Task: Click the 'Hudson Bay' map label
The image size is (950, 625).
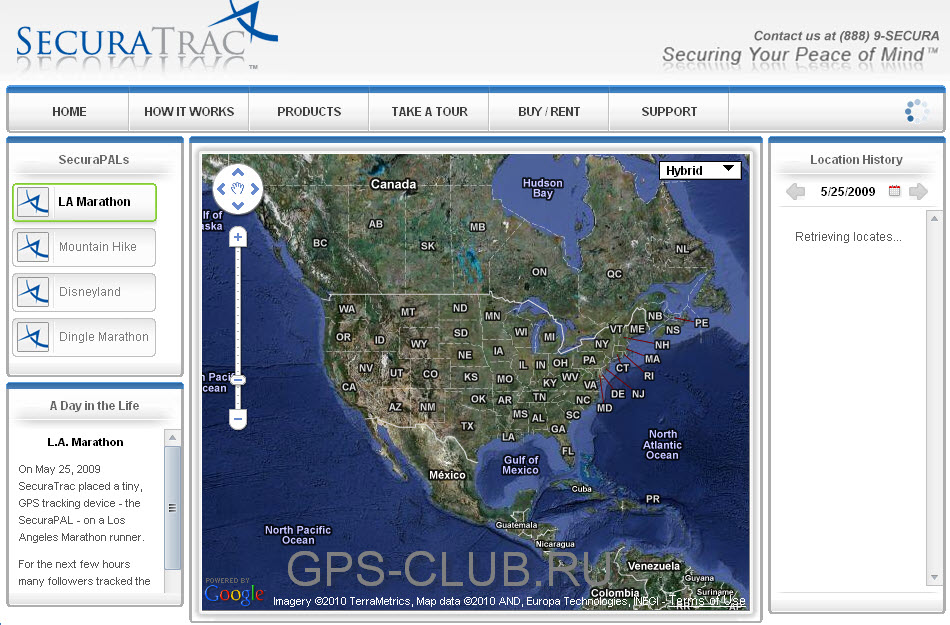Action: click(x=543, y=188)
